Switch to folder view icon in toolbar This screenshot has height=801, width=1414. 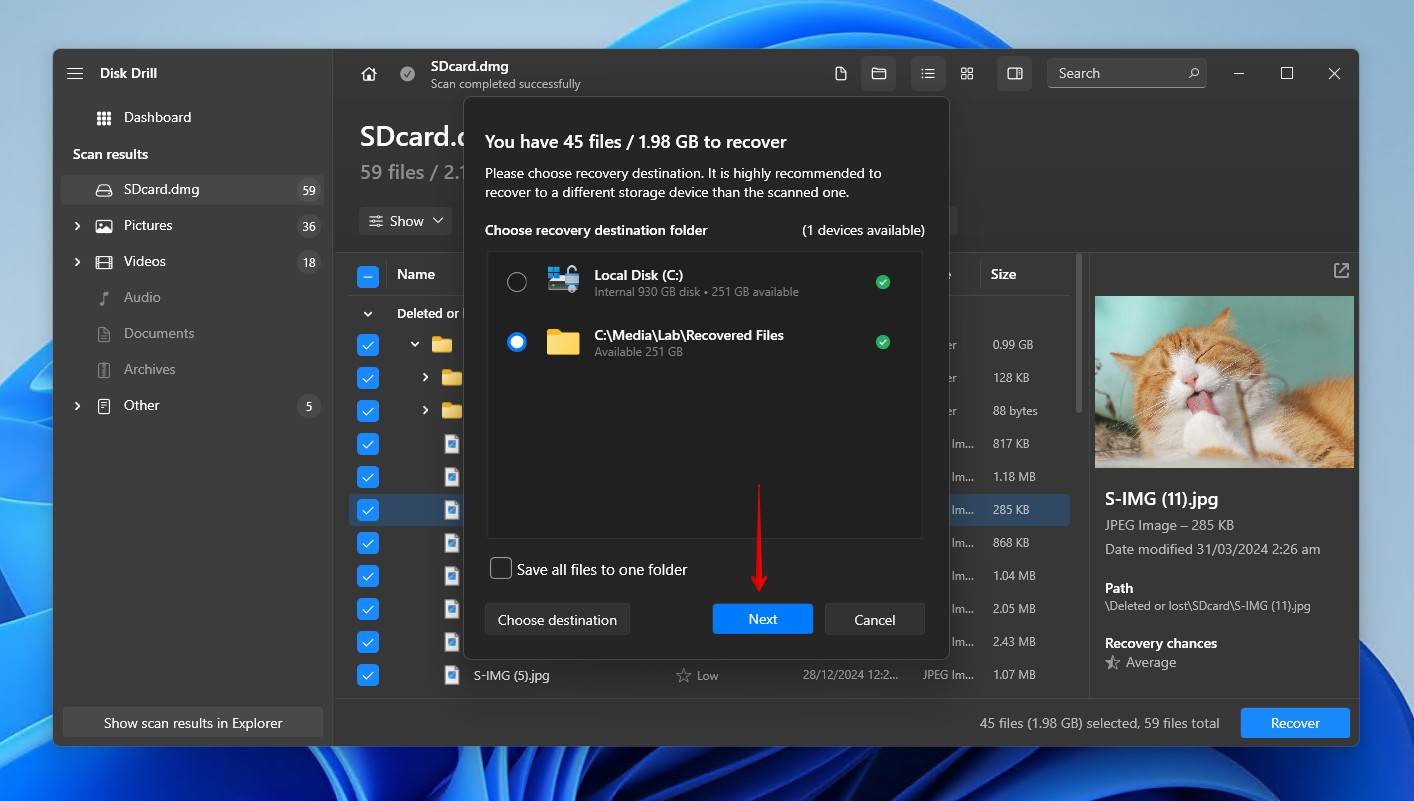coord(879,74)
